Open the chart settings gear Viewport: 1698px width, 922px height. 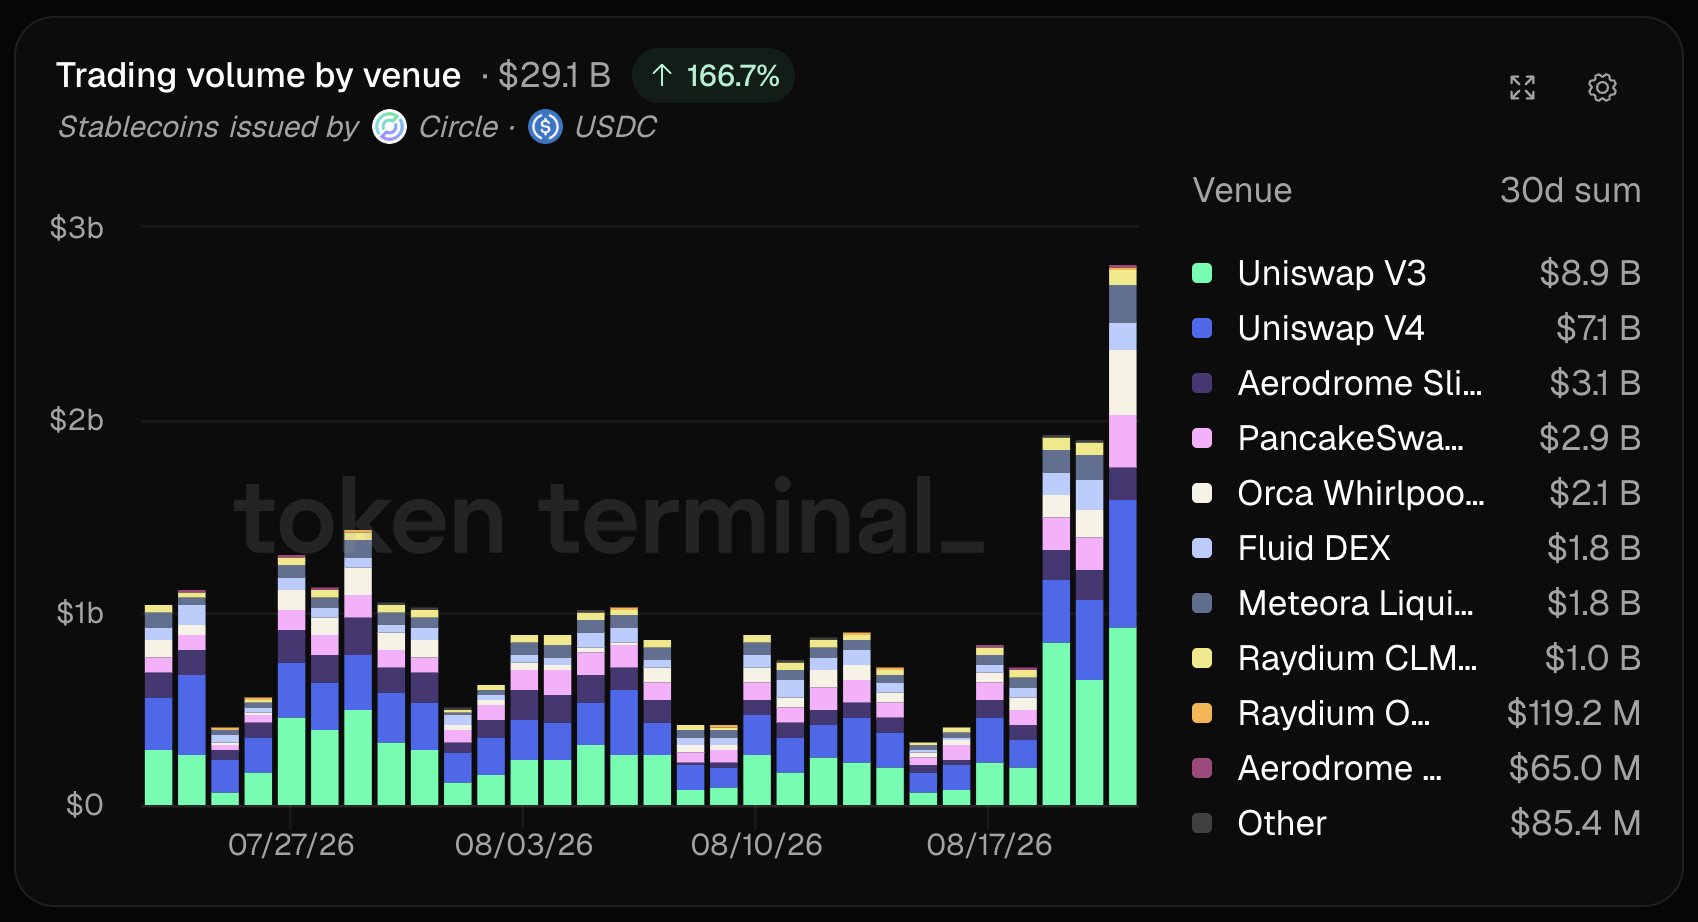coord(1602,88)
